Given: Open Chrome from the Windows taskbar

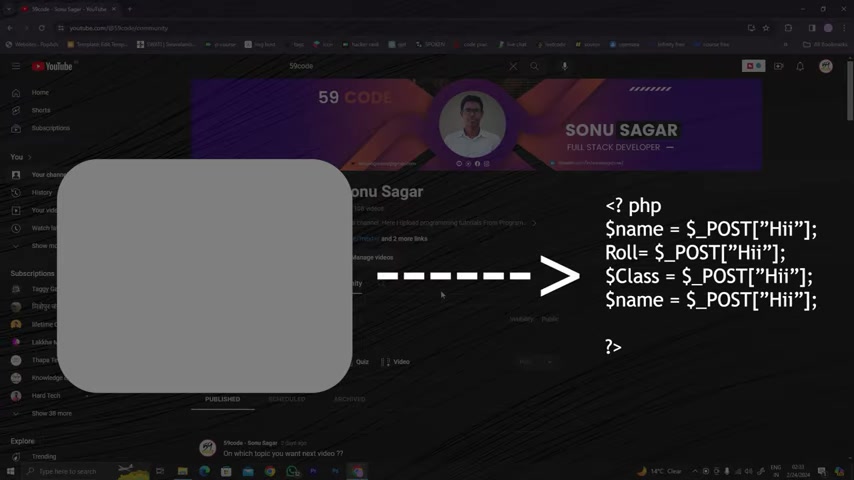Looking at the screenshot, I should click(270, 471).
